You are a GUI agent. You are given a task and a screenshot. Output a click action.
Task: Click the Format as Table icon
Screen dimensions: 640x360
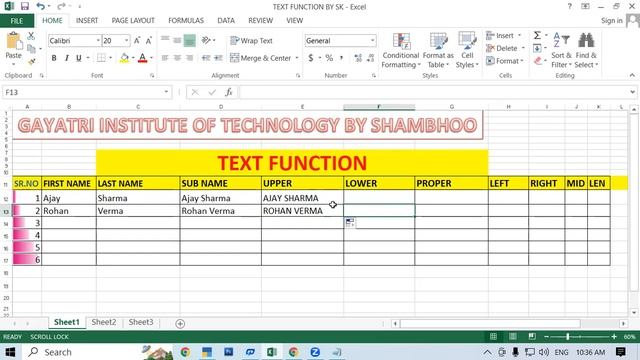[438, 41]
